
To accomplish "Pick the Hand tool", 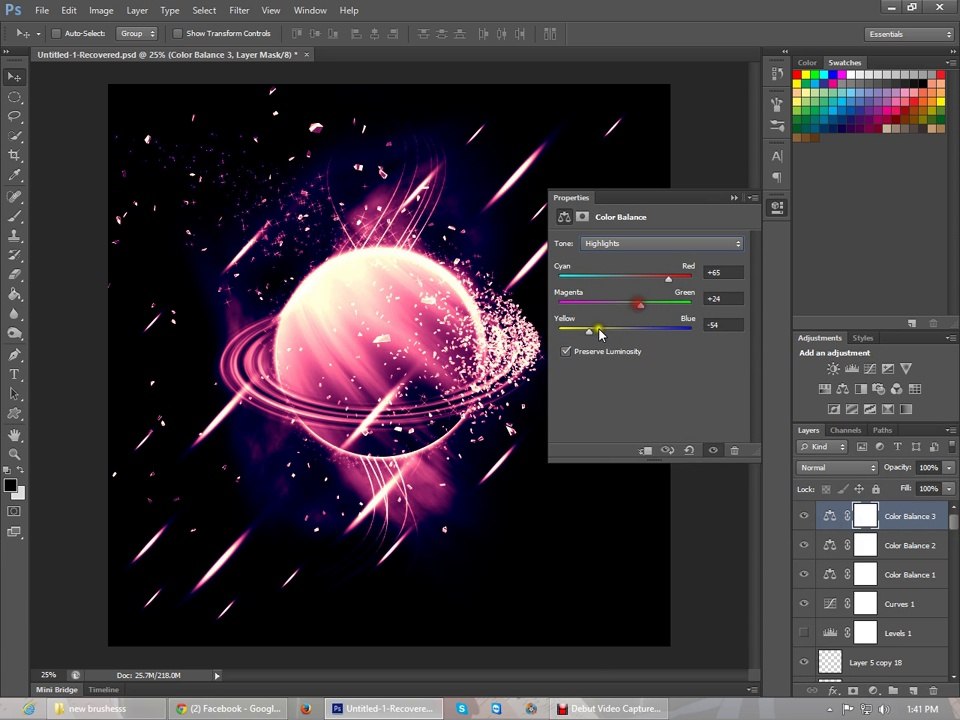I will tap(14, 435).
